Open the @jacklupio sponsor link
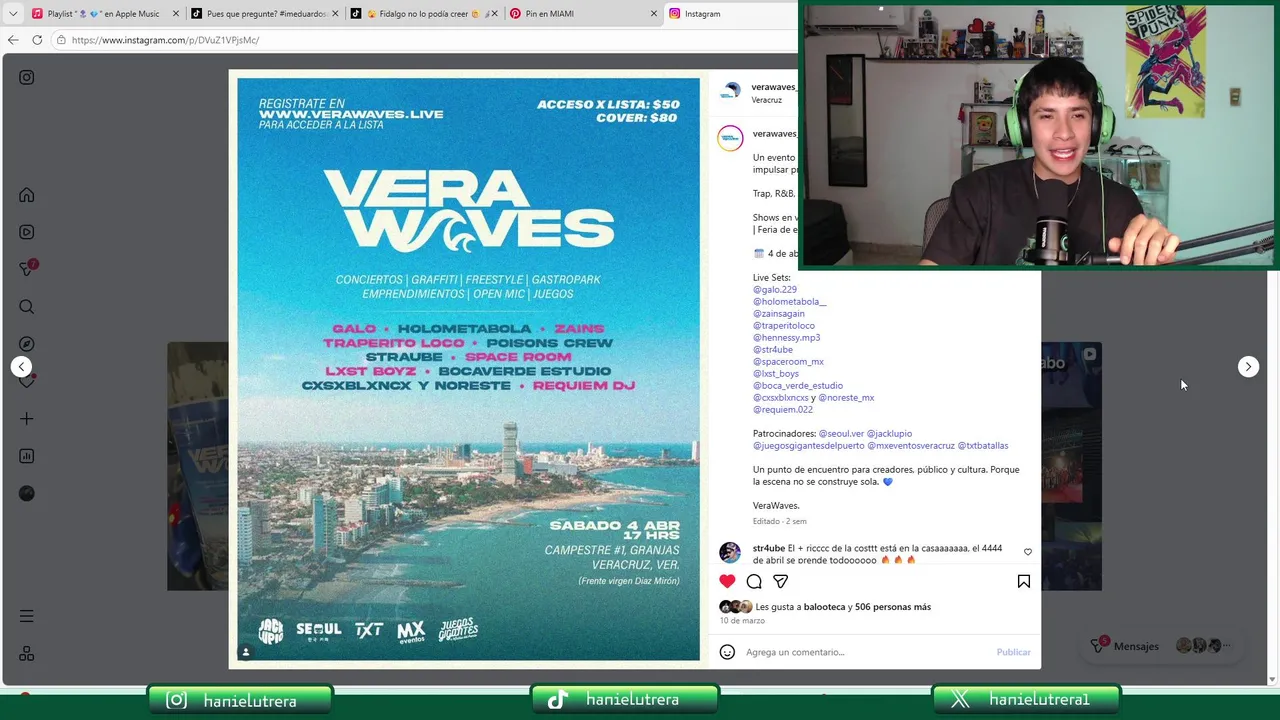The image size is (1280, 720). click(x=889, y=434)
